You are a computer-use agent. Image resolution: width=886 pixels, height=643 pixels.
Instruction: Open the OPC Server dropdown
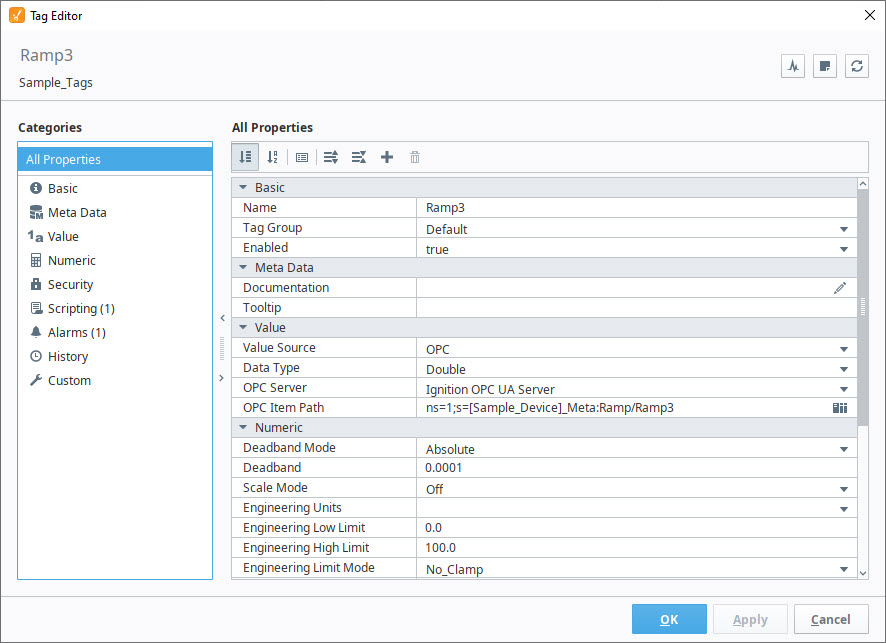(844, 389)
